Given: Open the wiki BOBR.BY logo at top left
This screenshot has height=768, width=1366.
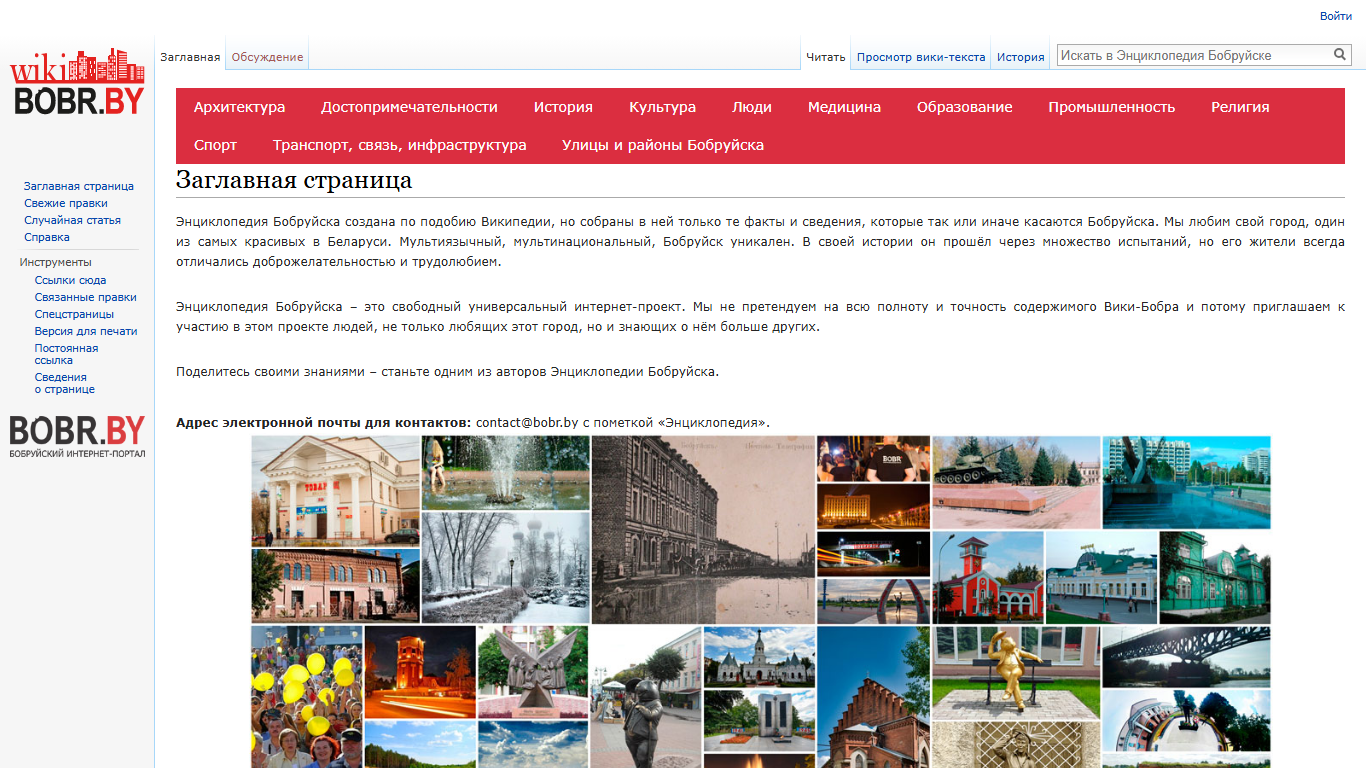Looking at the screenshot, I should tap(77, 81).
